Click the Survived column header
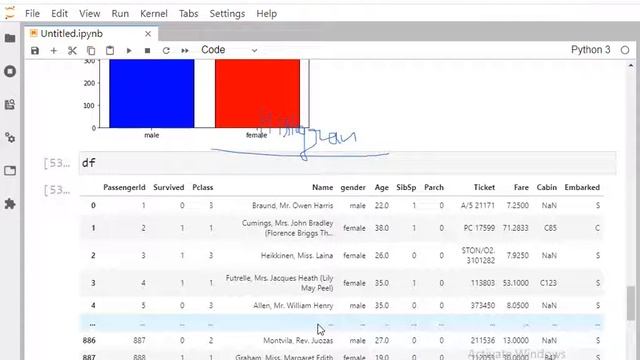The height and width of the screenshot is (360, 640). point(169,187)
